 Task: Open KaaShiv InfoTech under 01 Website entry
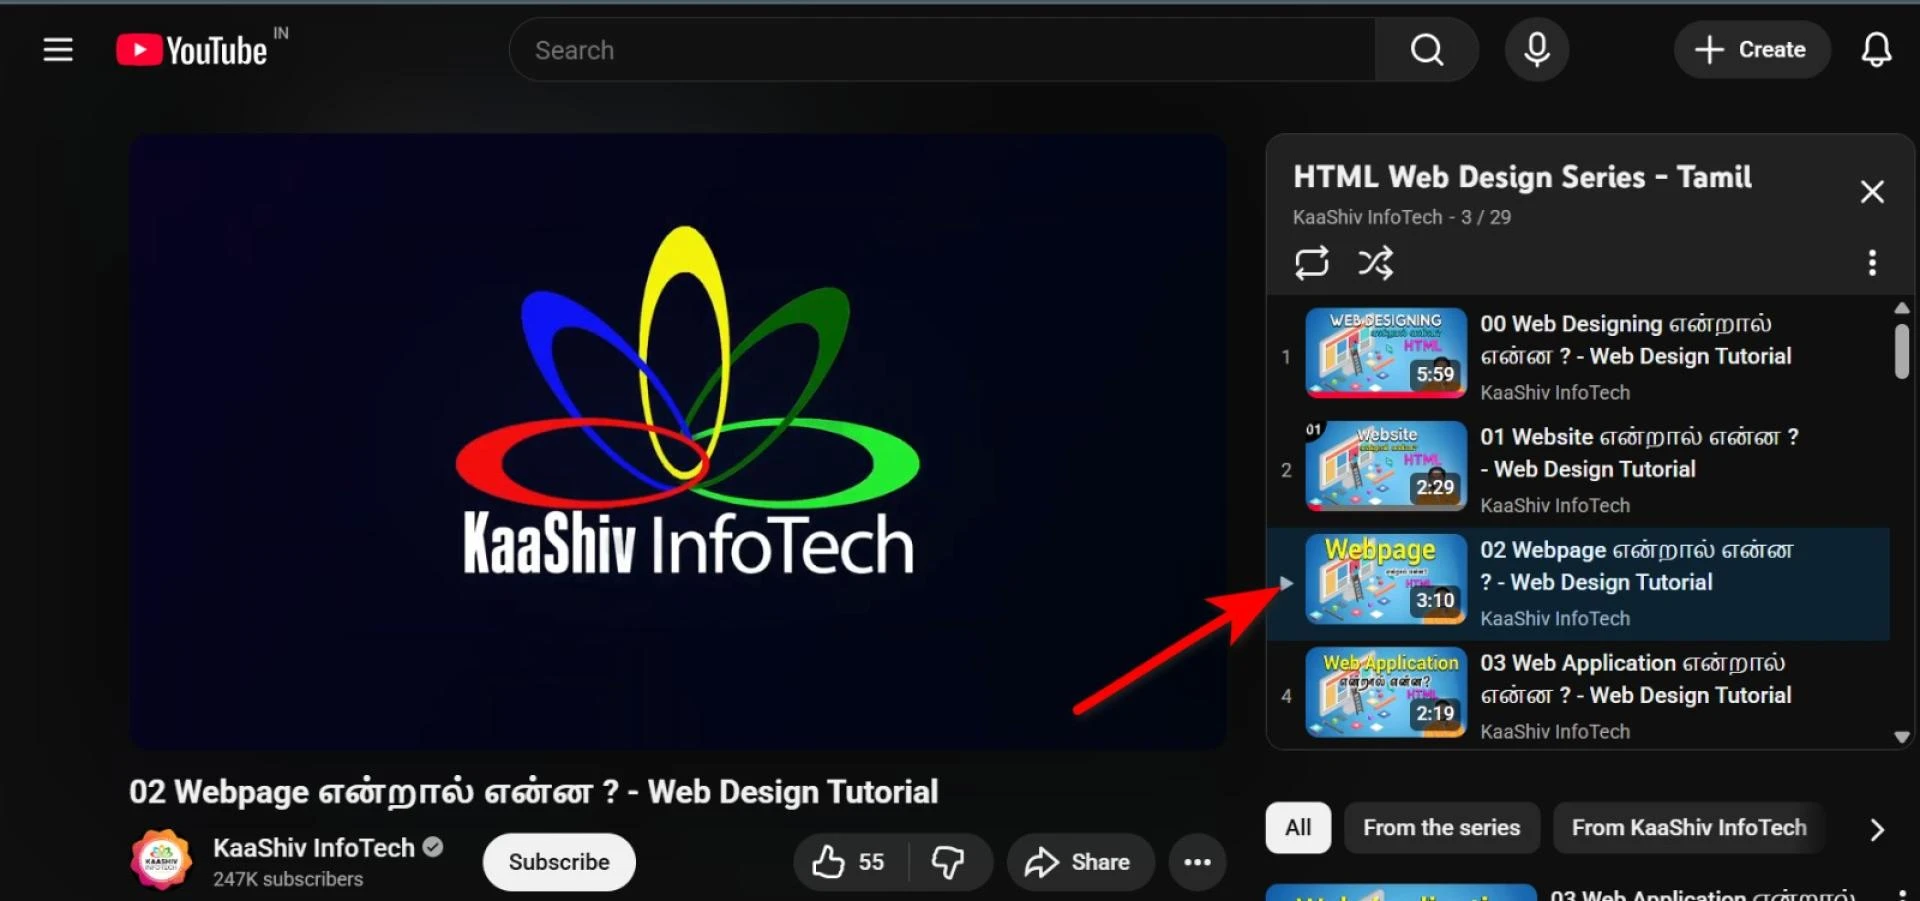tap(1555, 506)
